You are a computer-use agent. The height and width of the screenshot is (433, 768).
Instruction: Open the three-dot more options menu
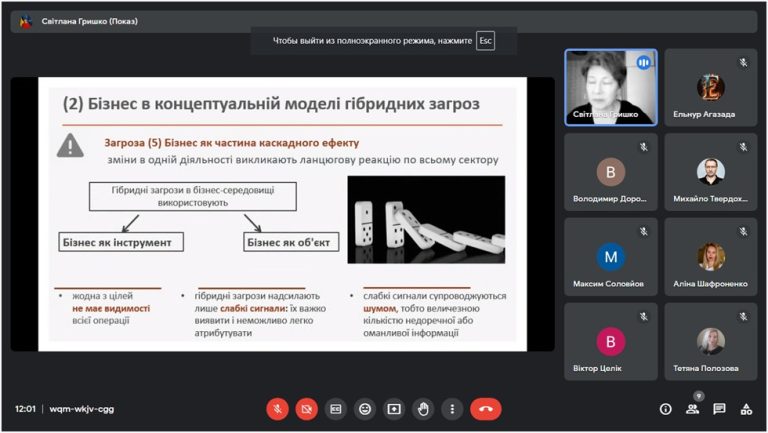452,409
